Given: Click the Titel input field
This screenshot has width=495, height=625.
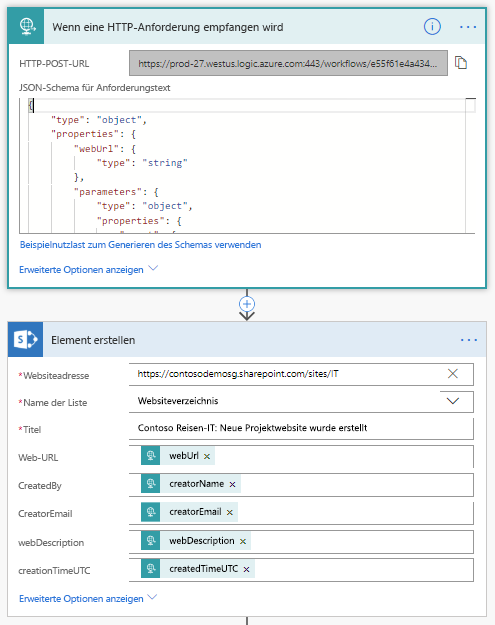Looking at the screenshot, I should click(301, 428).
